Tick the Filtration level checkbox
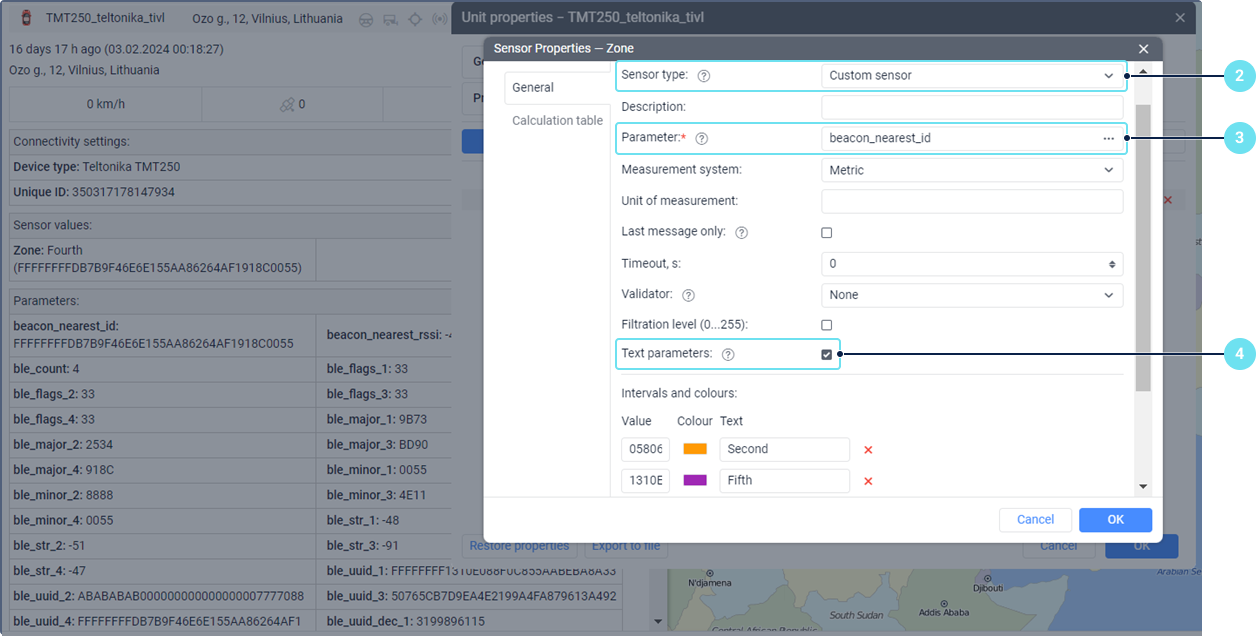 (827, 325)
